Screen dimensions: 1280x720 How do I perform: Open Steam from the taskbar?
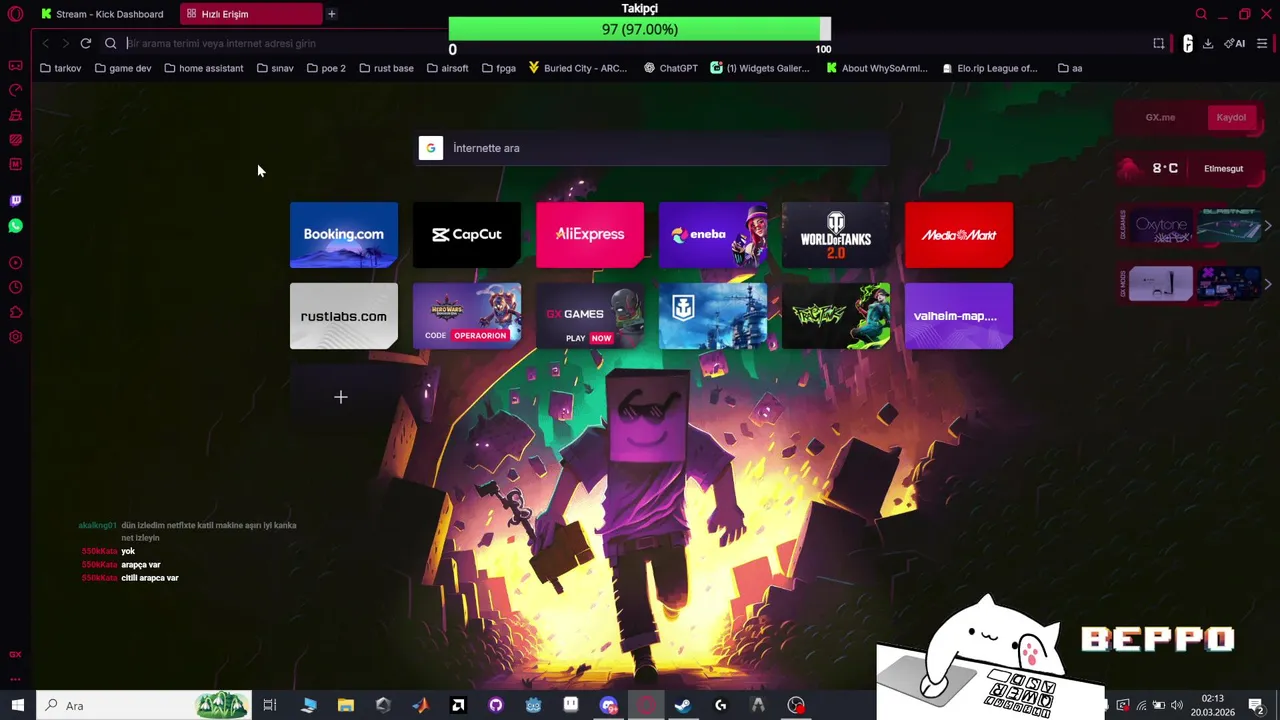coord(682,705)
